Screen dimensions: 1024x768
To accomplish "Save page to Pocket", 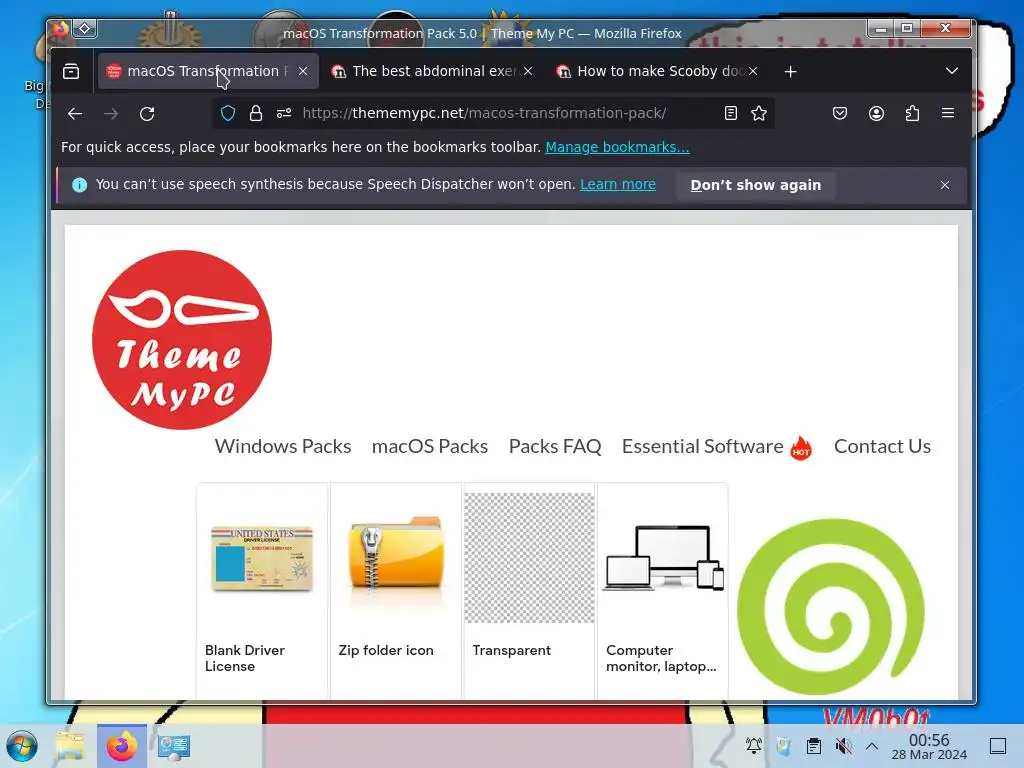I will pos(840,113).
